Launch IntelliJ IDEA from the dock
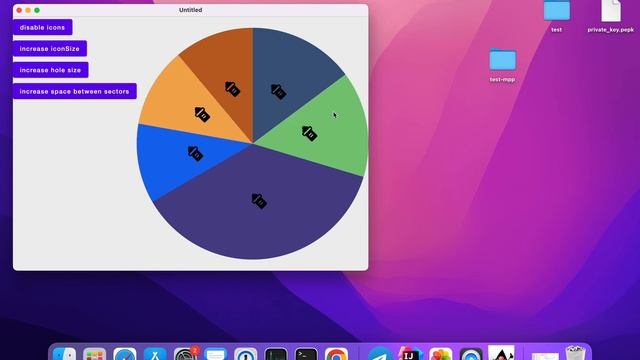Image resolution: width=640 pixels, height=360 pixels. pos(410,354)
